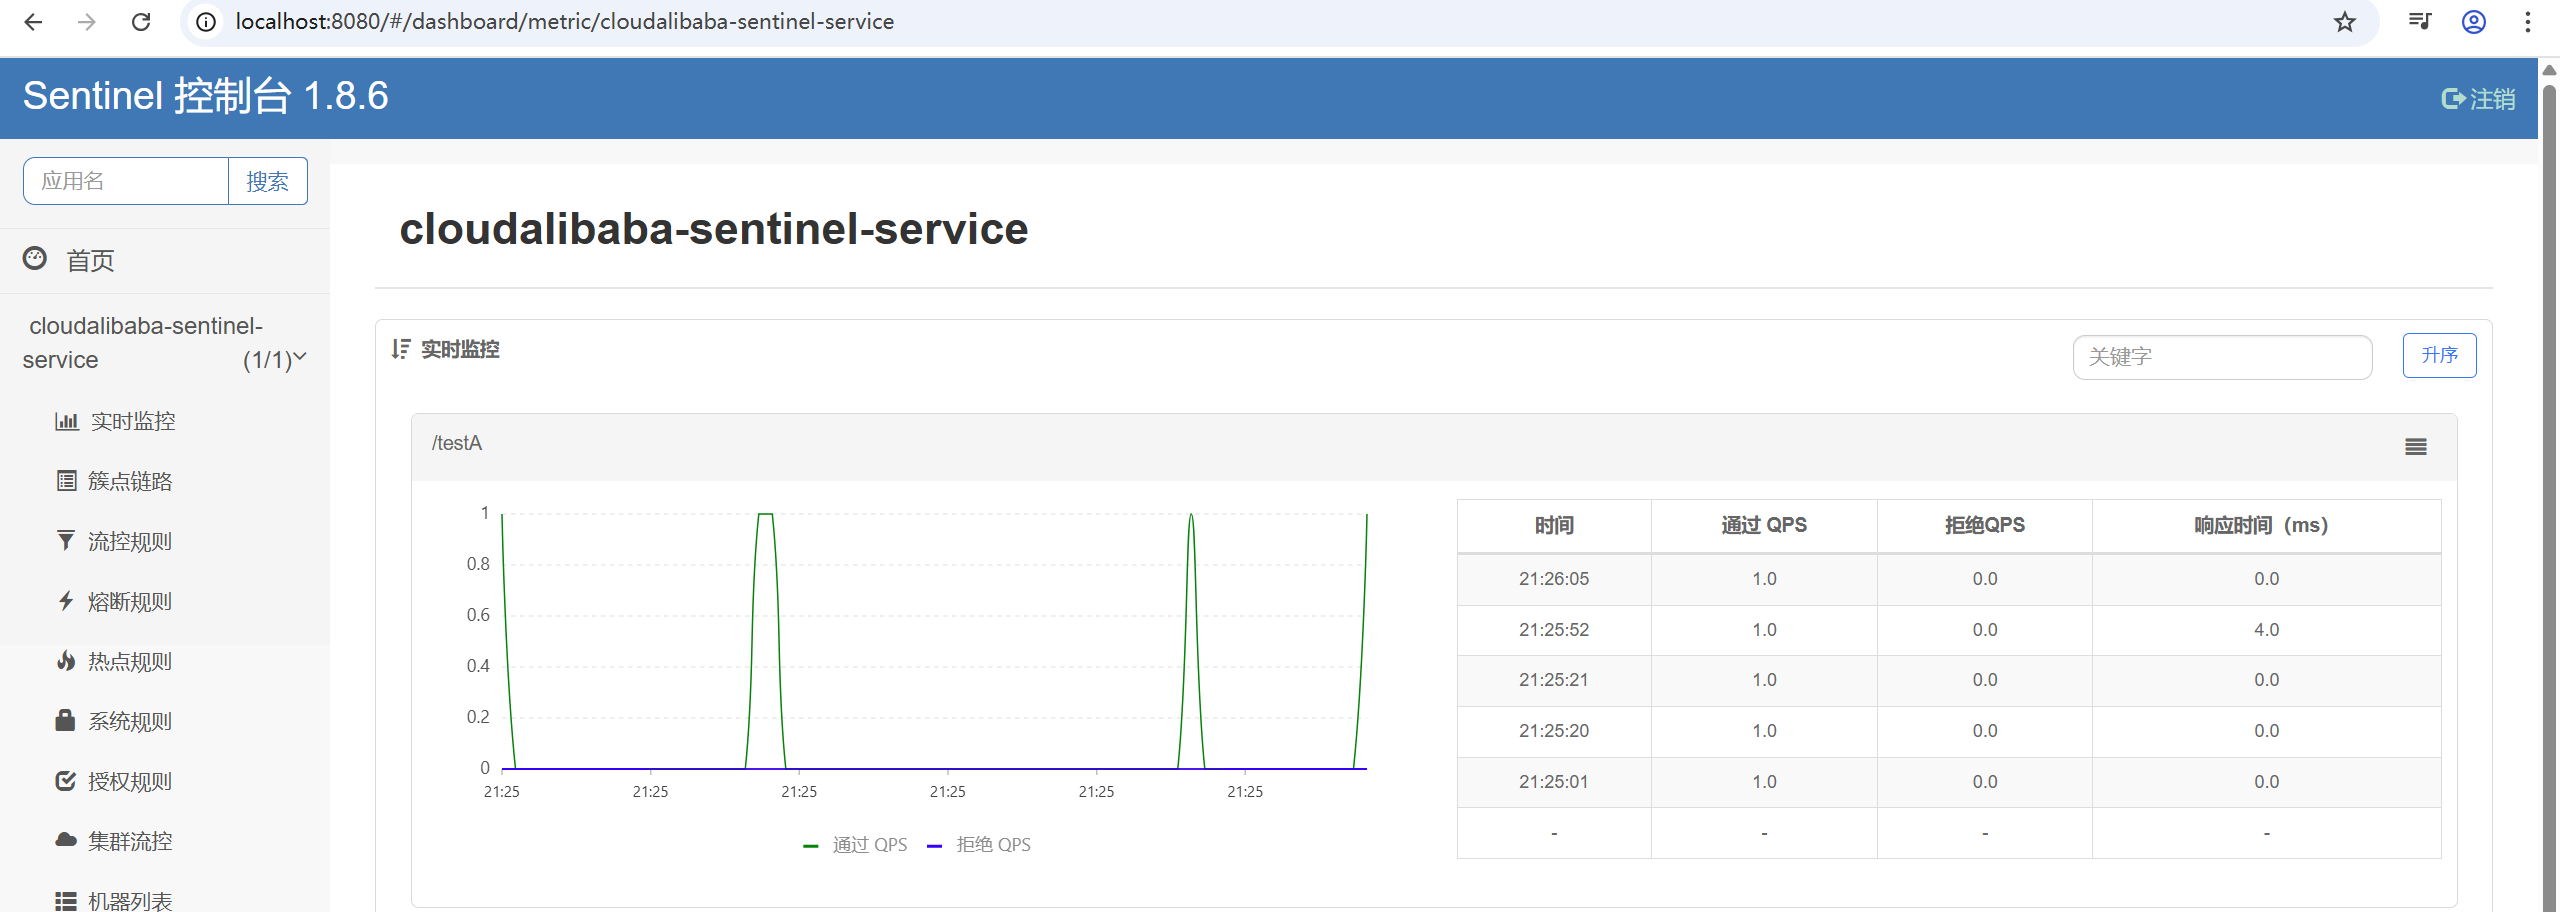Viewport: 2560px width, 912px height.
Task: Click the sort icon beside 实时监控 heading
Action: [x=401, y=349]
